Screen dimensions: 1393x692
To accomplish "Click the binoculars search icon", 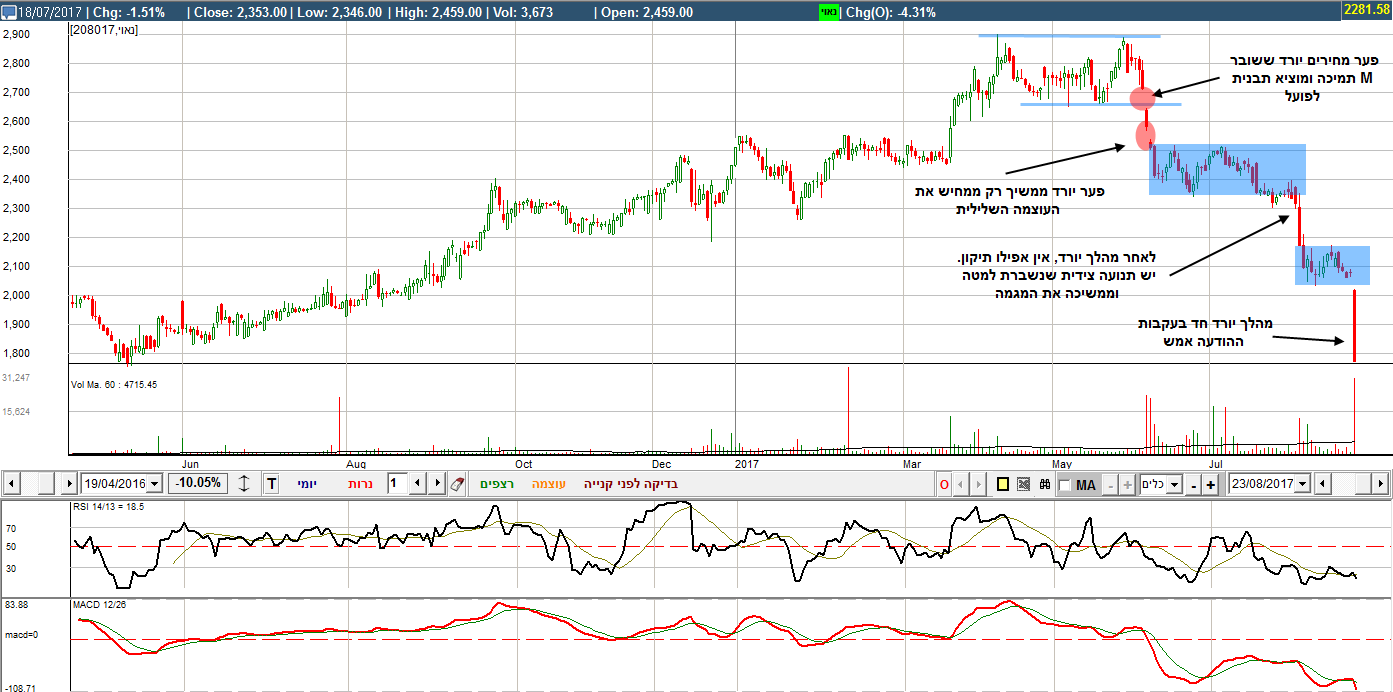I will 1044,484.
